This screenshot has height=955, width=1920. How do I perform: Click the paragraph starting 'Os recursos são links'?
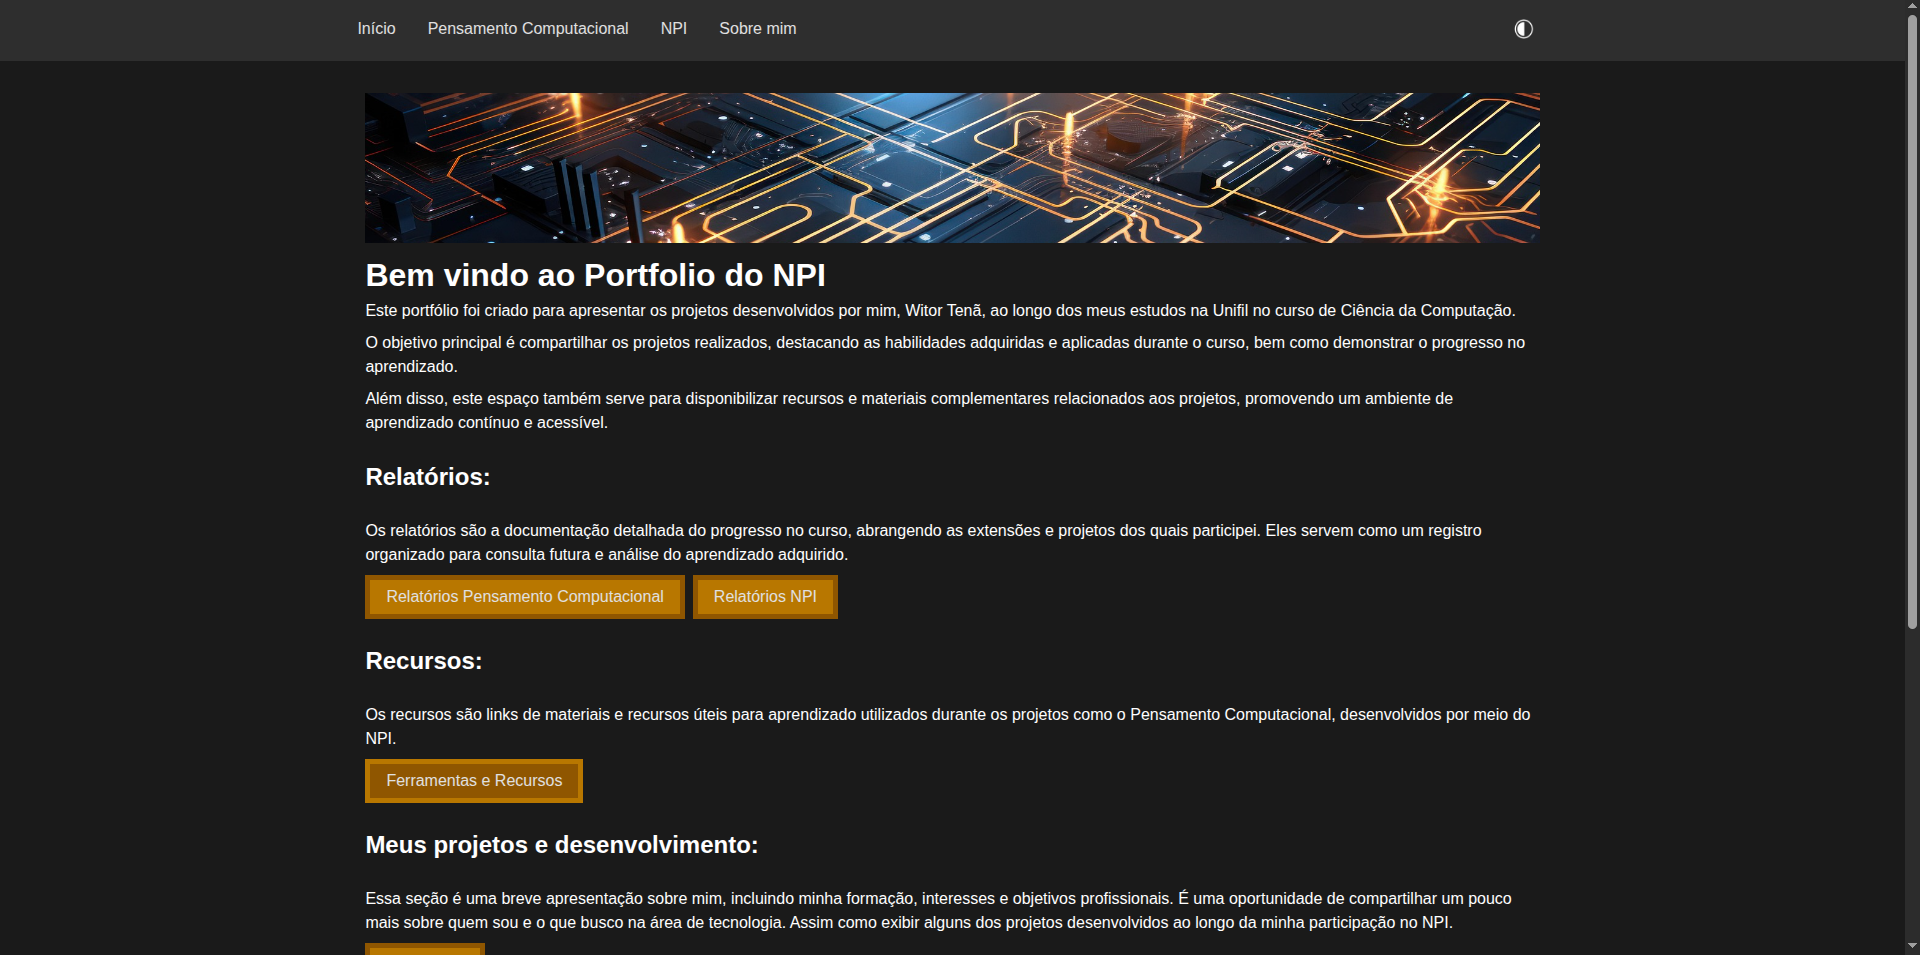click(x=946, y=726)
